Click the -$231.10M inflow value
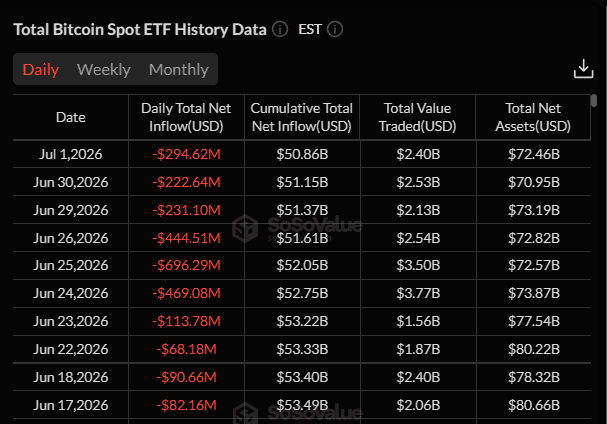 point(186,210)
